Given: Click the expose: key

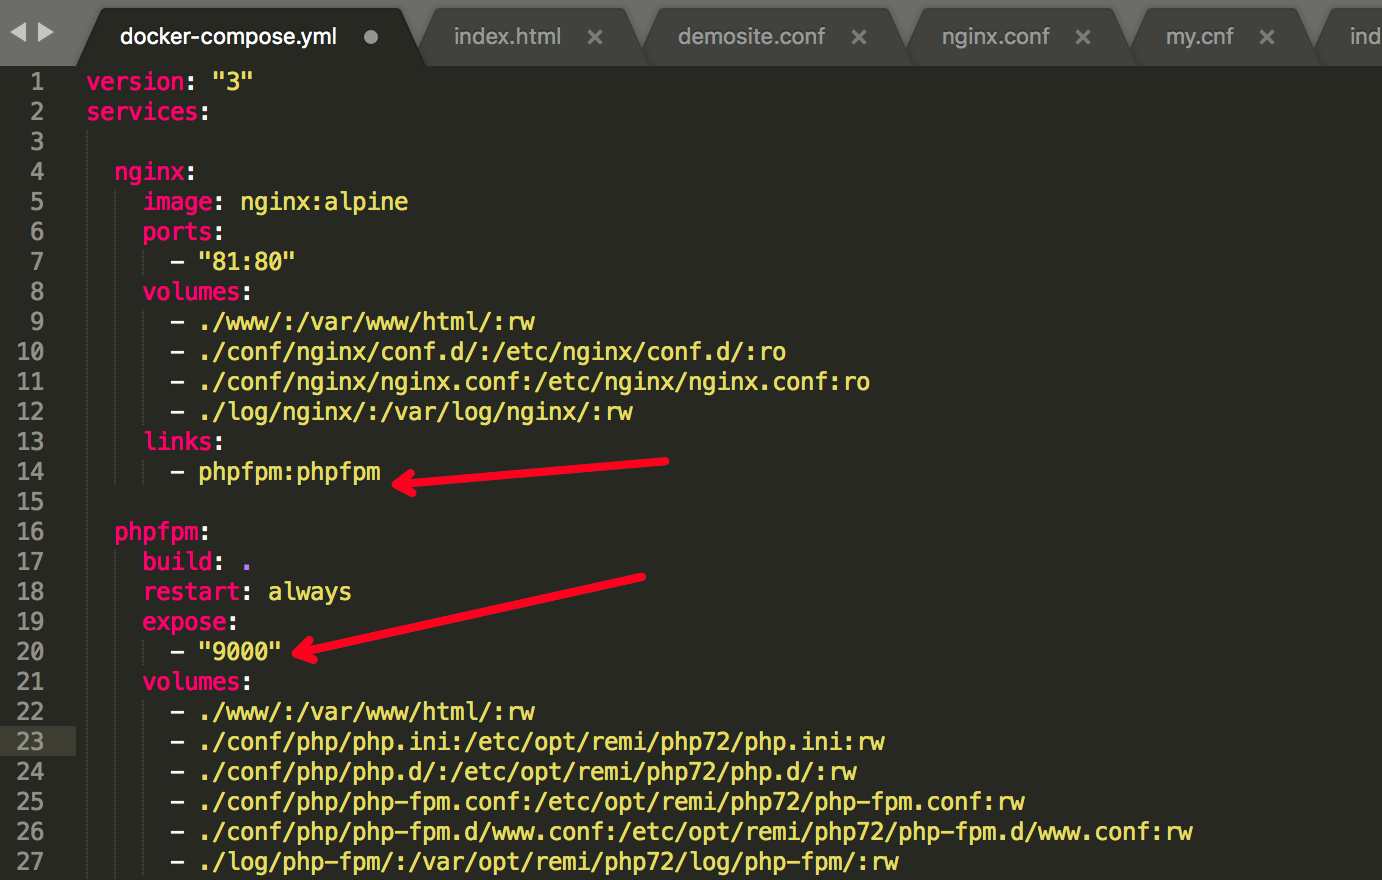Looking at the screenshot, I should click(190, 622).
